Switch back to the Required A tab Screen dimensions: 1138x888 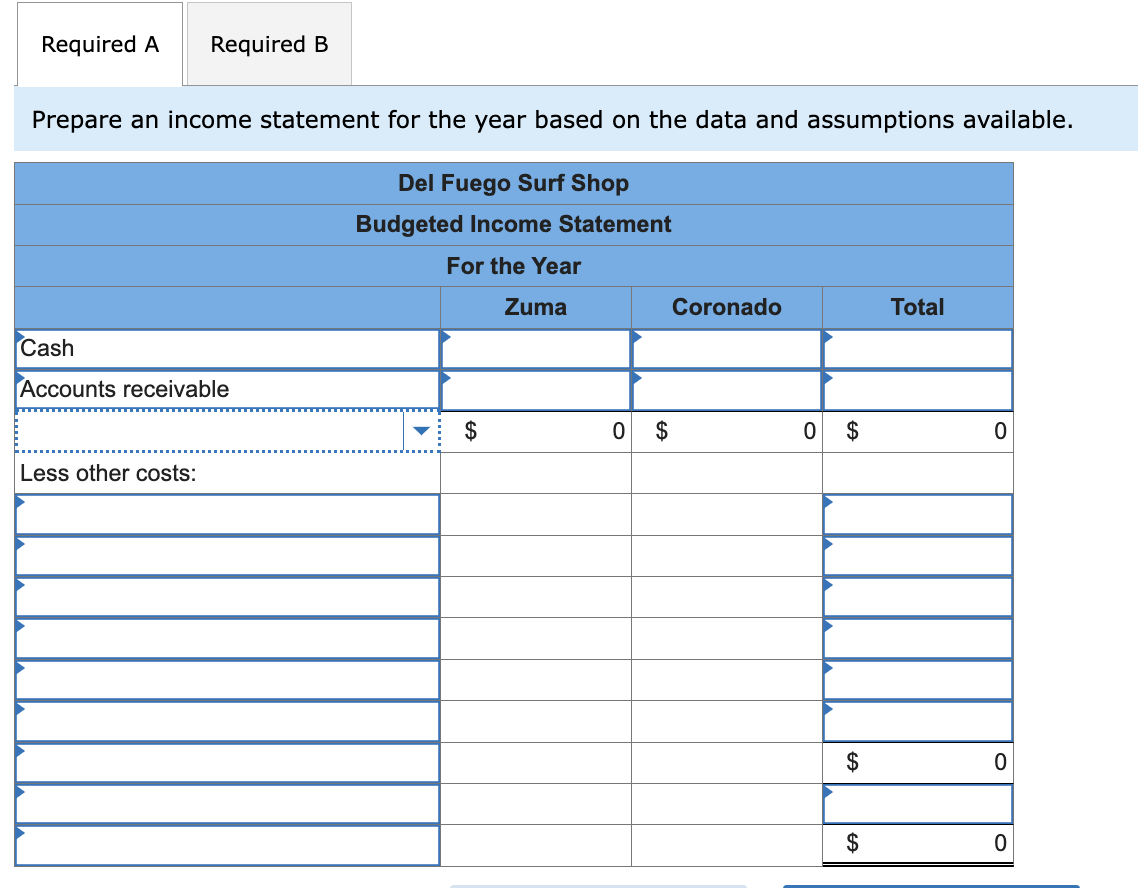98,44
